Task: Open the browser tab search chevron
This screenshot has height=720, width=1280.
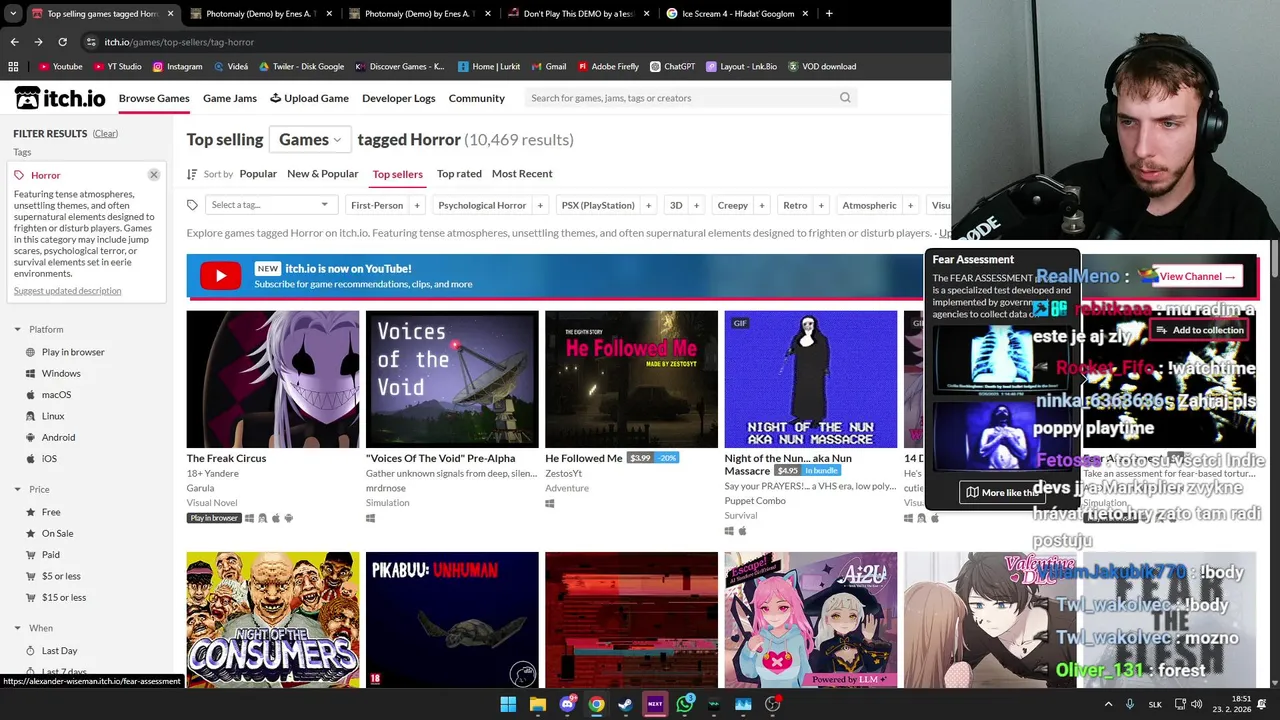Action: click(13, 14)
